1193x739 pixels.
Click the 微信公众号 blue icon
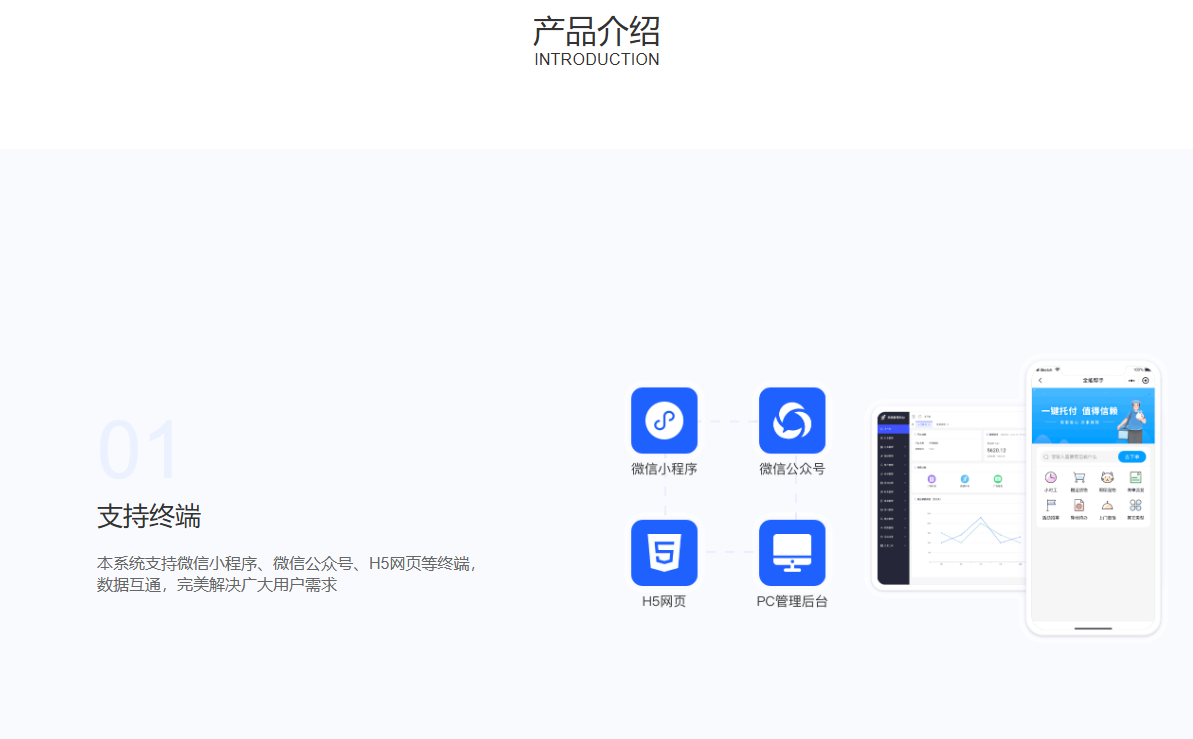[x=792, y=420]
